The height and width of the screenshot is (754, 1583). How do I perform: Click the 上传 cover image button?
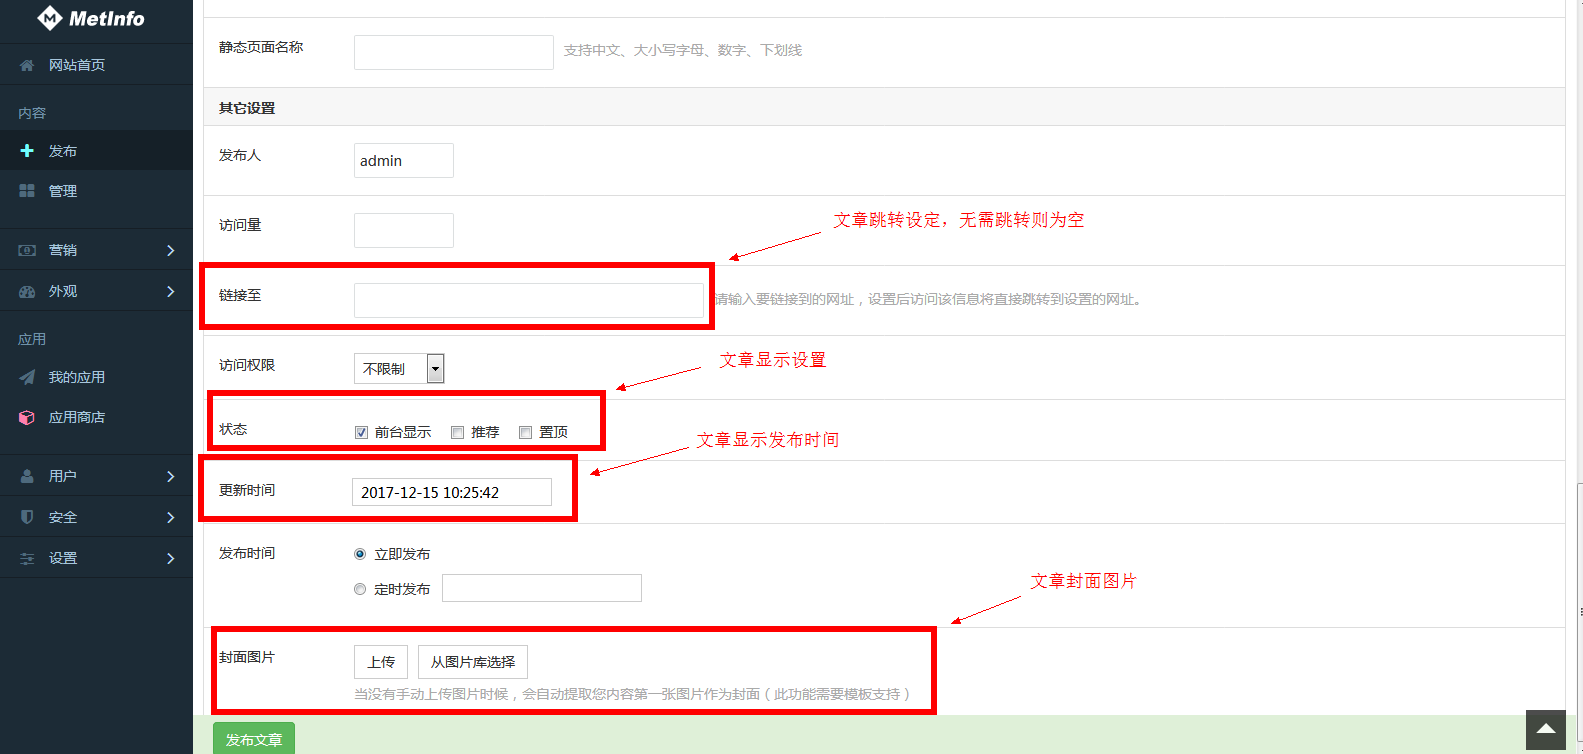pyautogui.click(x=381, y=662)
